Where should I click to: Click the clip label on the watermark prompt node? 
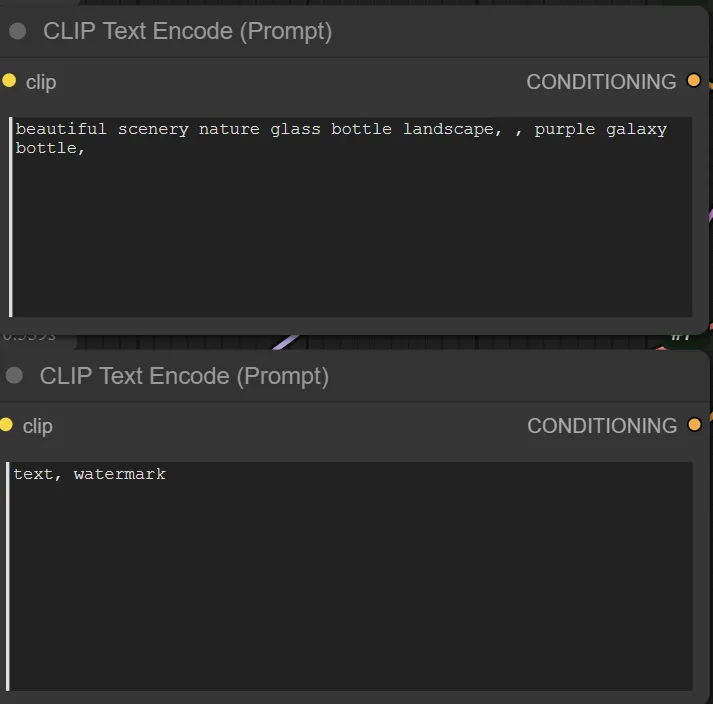[x=38, y=426]
